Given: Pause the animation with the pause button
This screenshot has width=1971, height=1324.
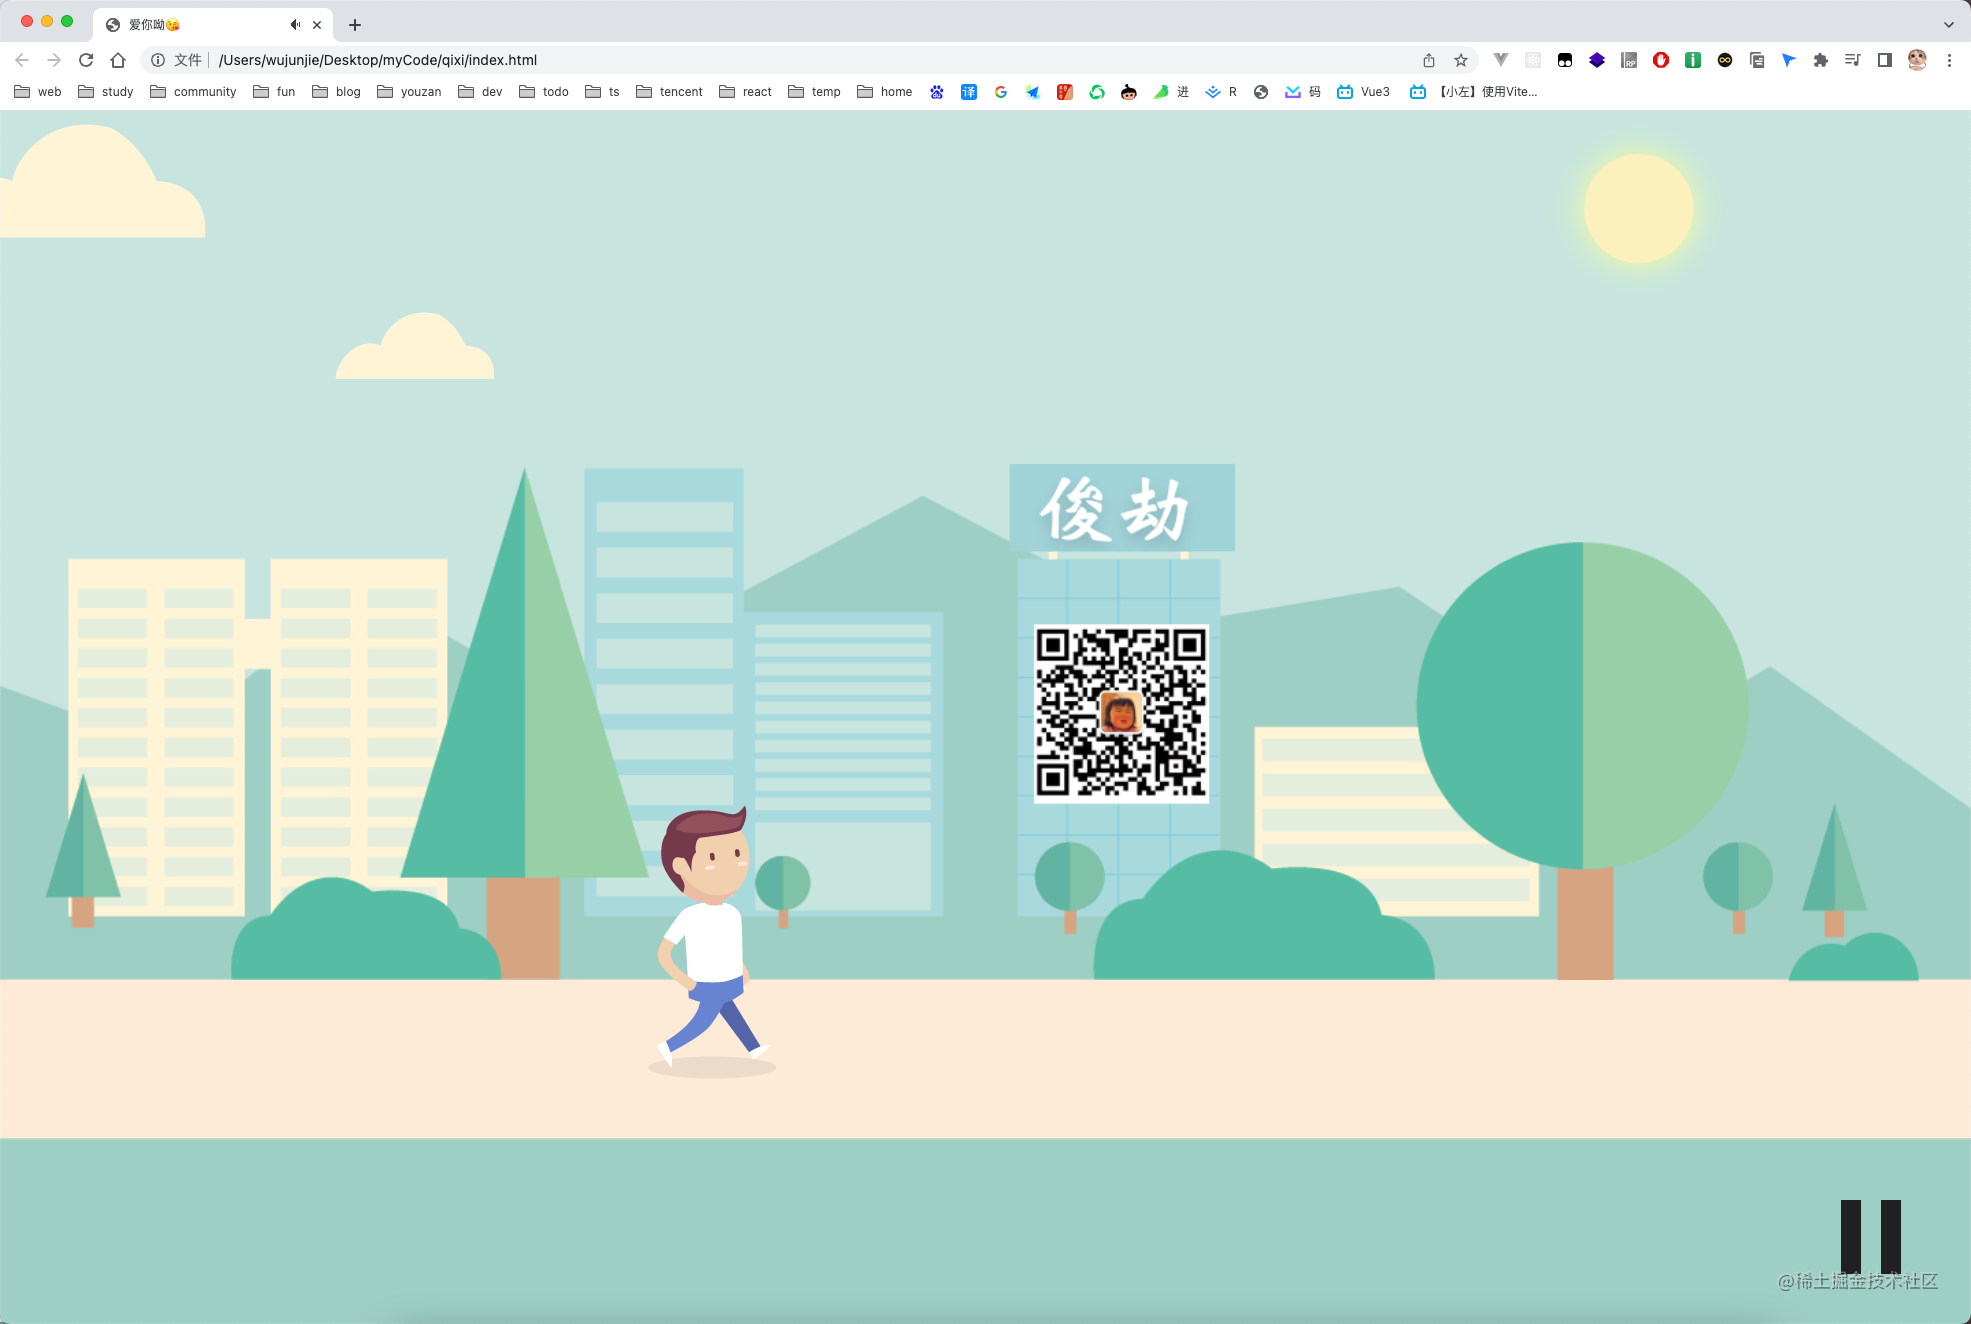Looking at the screenshot, I should tap(1870, 1236).
